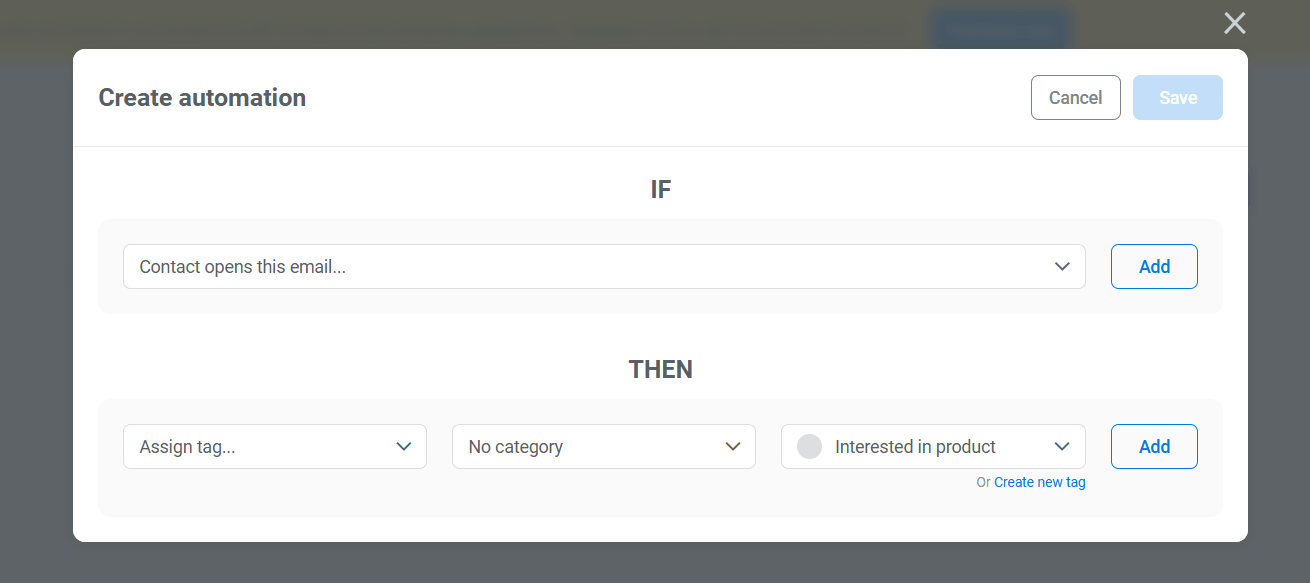Expand the No category dropdown

[x=603, y=446]
